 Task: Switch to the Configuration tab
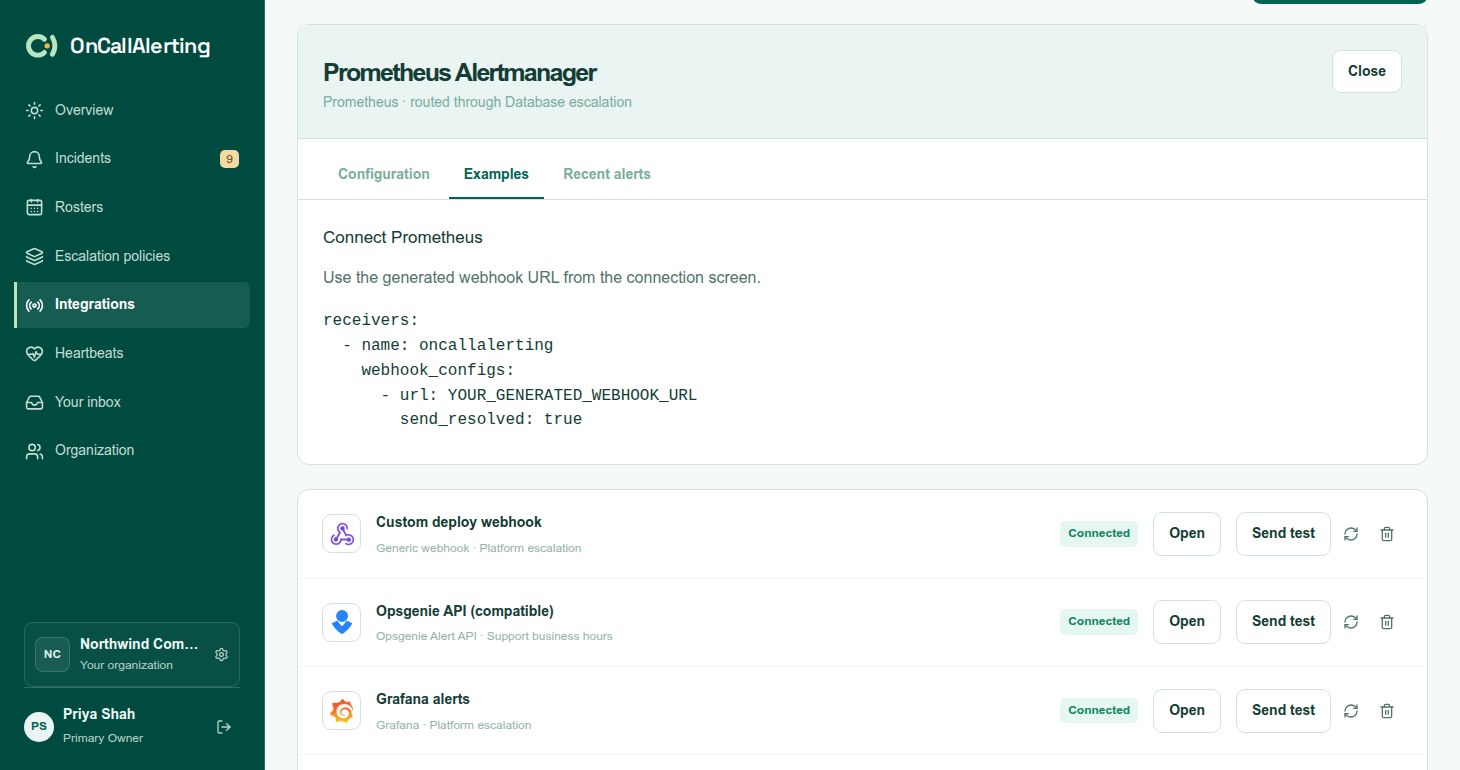coord(384,174)
